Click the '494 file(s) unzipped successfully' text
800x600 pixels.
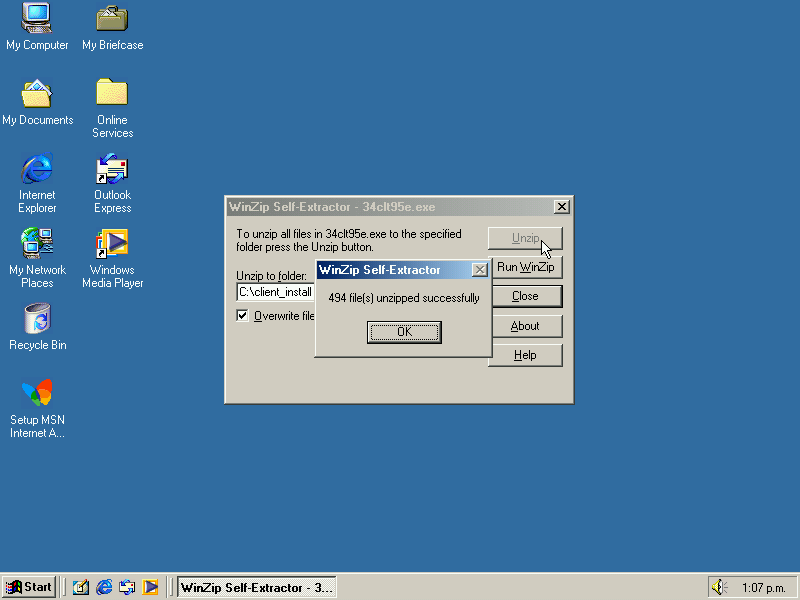[x=404, y=298]
